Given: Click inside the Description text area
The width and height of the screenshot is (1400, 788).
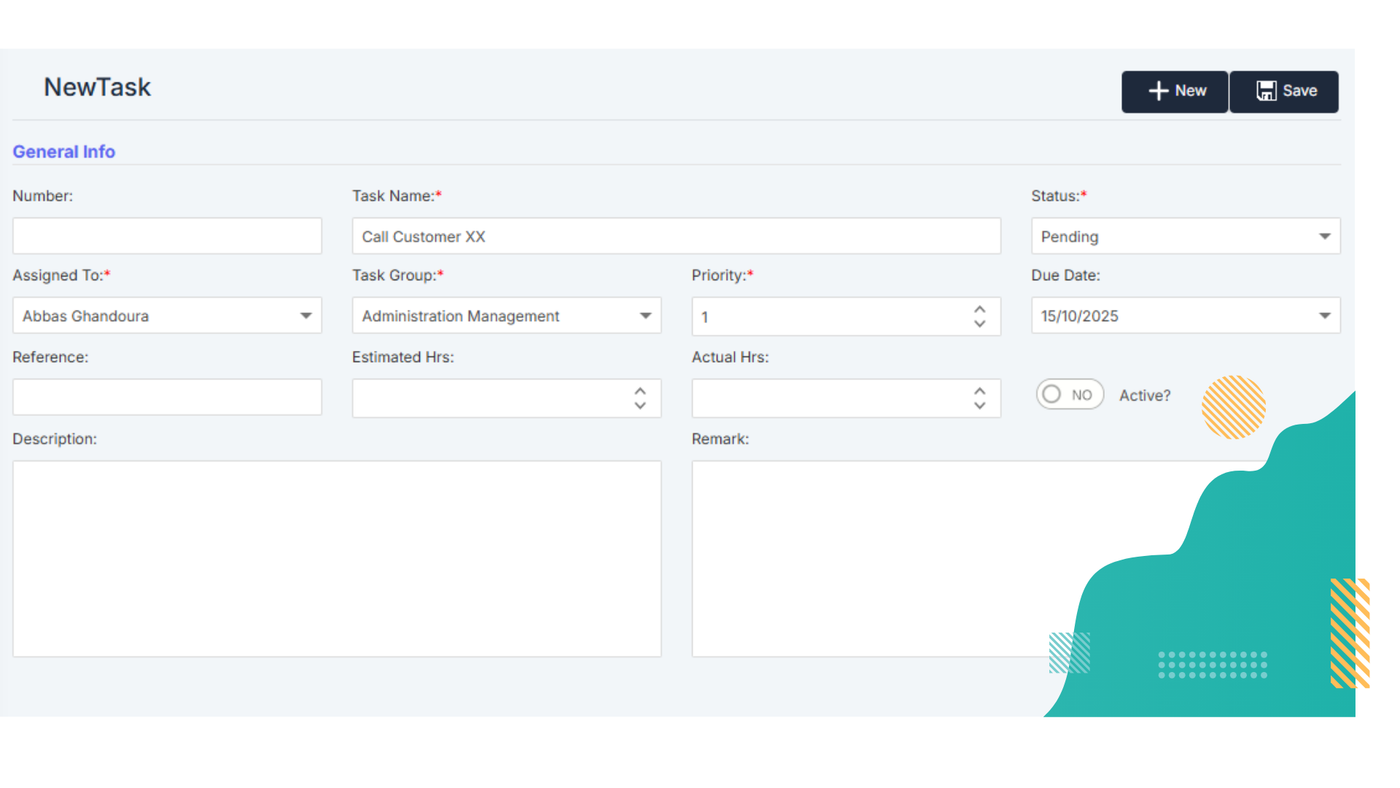Looking at the screenshot, I should (336, 558).
